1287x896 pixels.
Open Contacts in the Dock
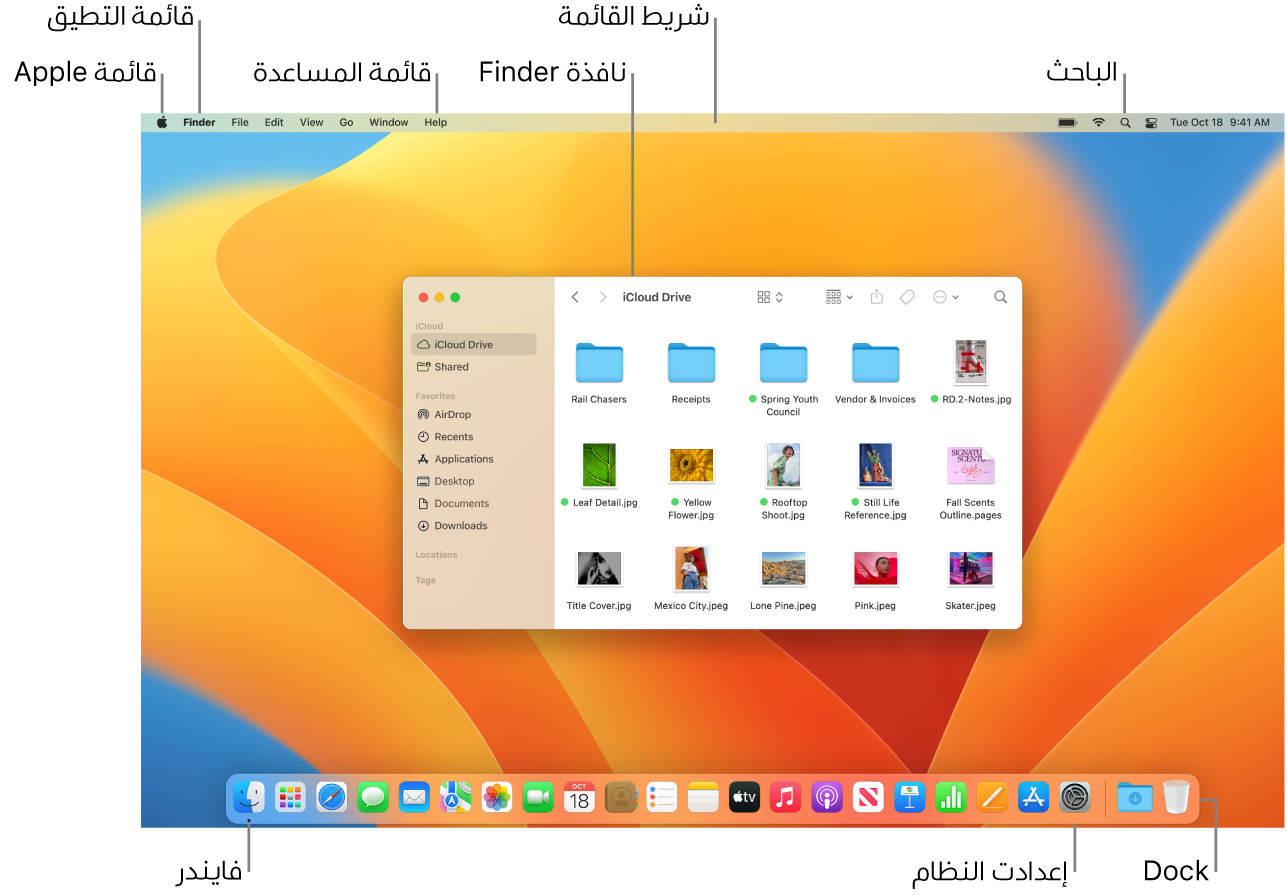[621, 797]
